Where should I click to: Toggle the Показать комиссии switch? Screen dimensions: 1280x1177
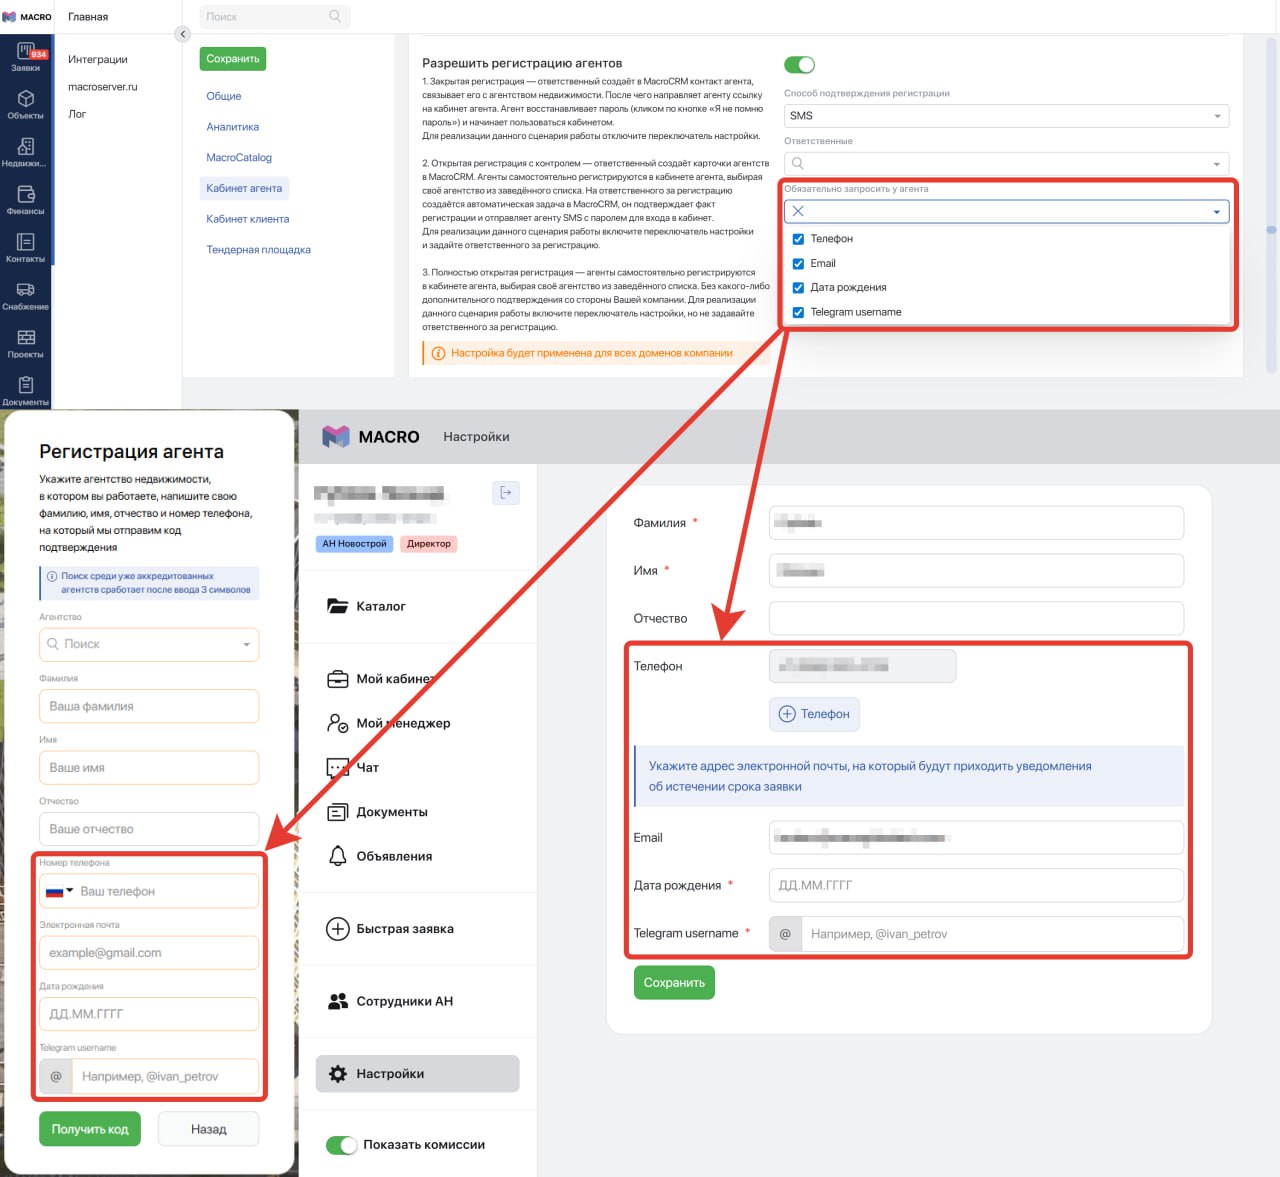click(342, 1145)
